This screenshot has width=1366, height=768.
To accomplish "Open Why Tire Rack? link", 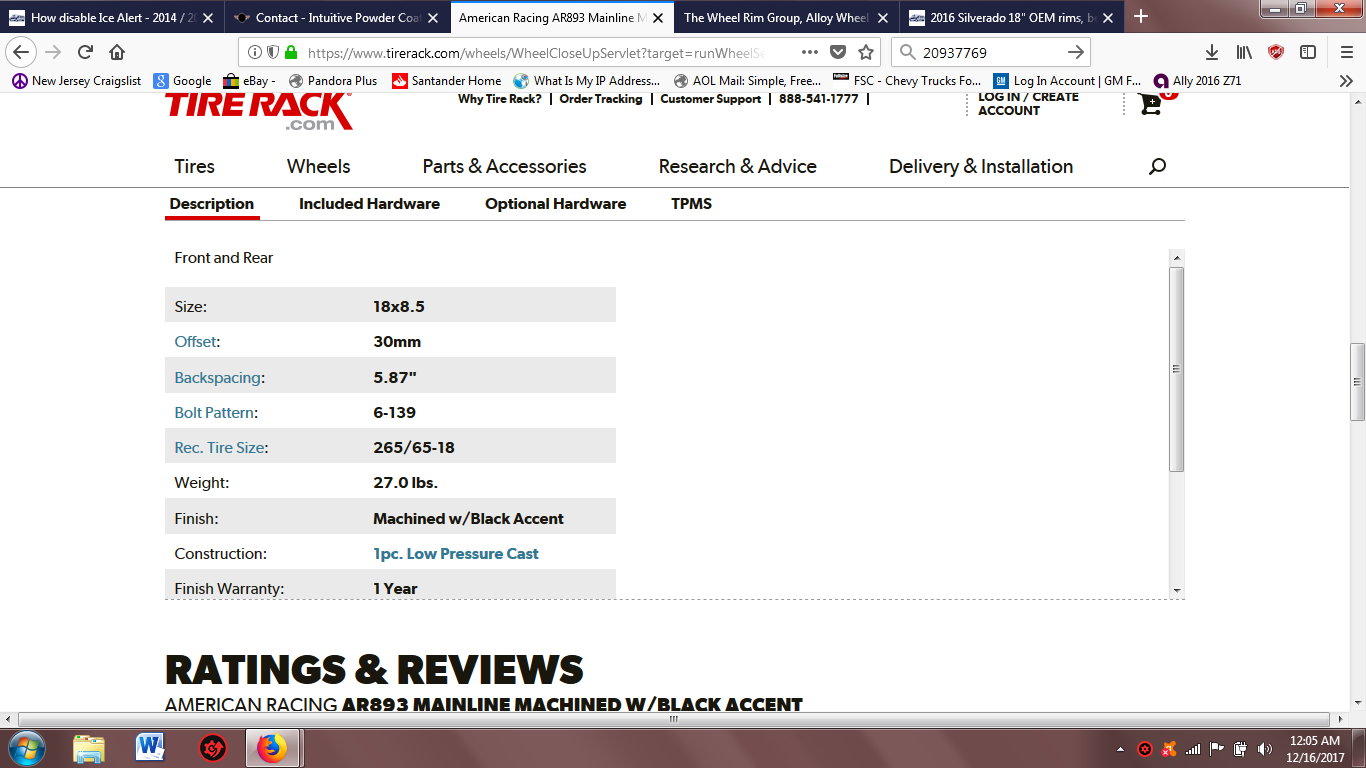I will tap(499, 99).
